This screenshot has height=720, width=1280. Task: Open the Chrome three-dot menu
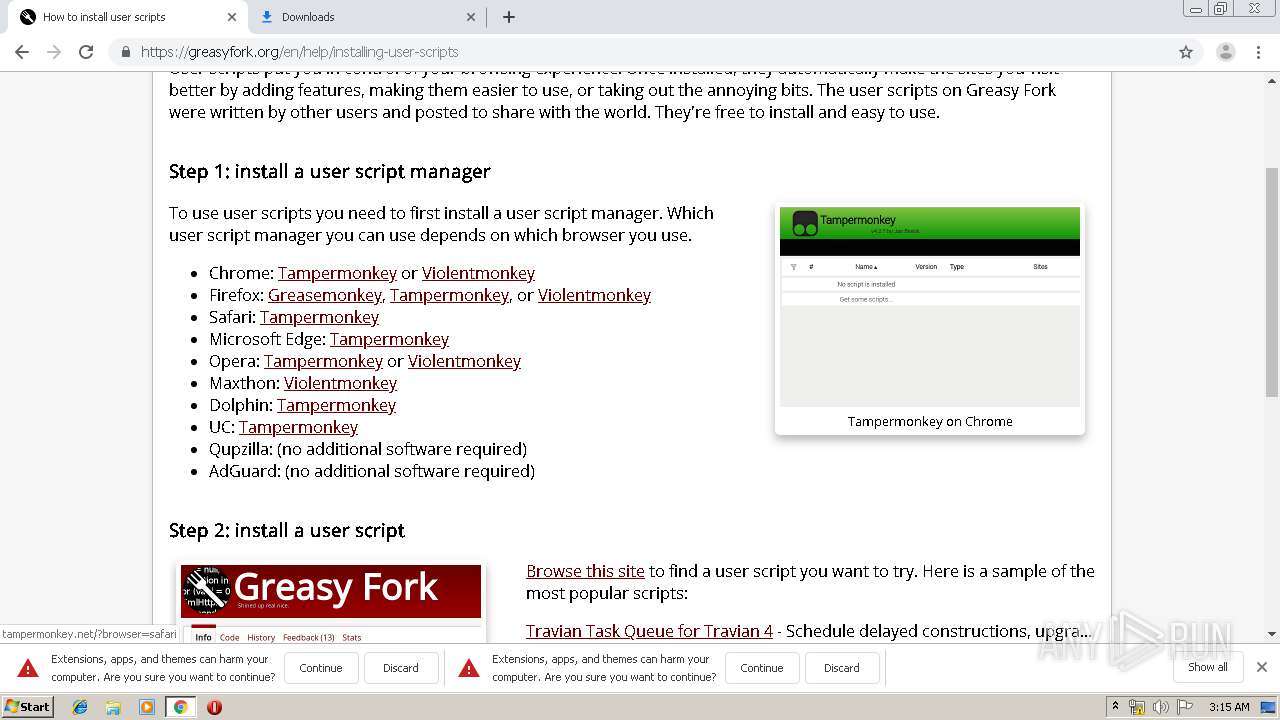coord(1259,52)
